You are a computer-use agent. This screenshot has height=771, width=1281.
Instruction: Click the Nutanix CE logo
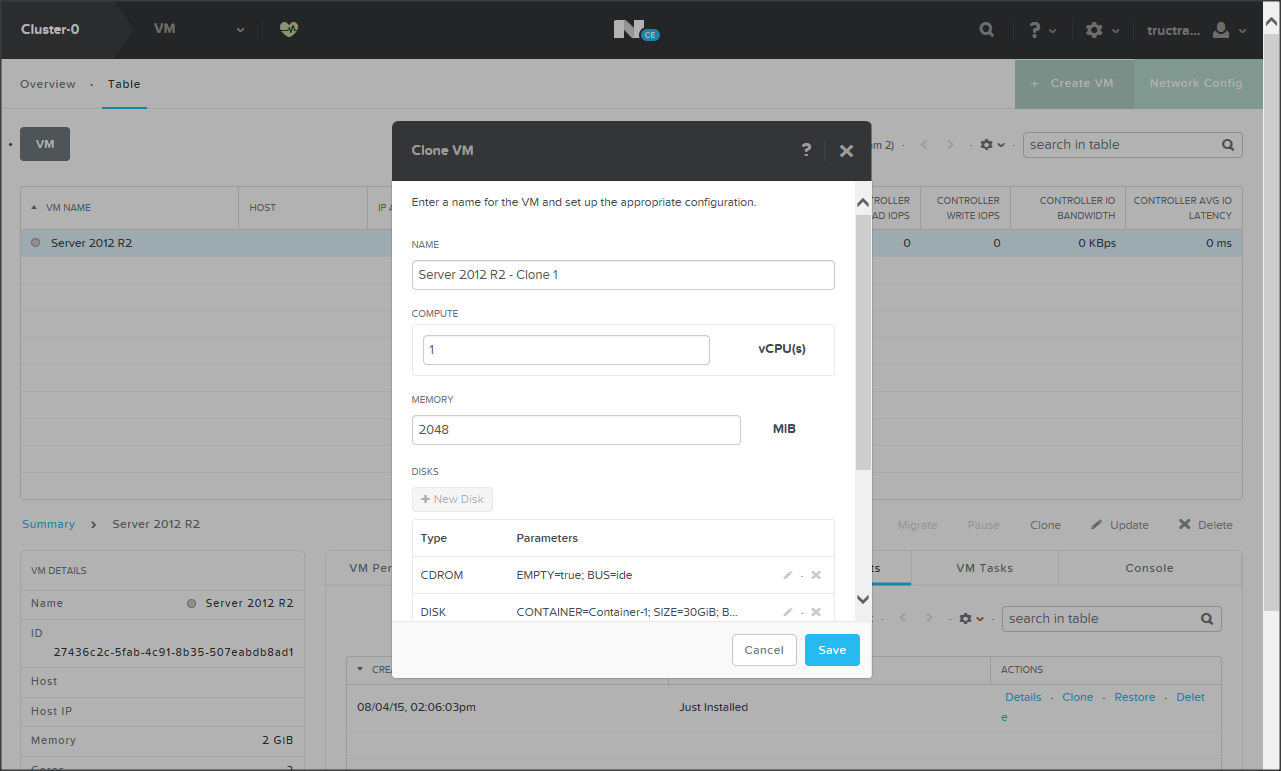[636, 30]
